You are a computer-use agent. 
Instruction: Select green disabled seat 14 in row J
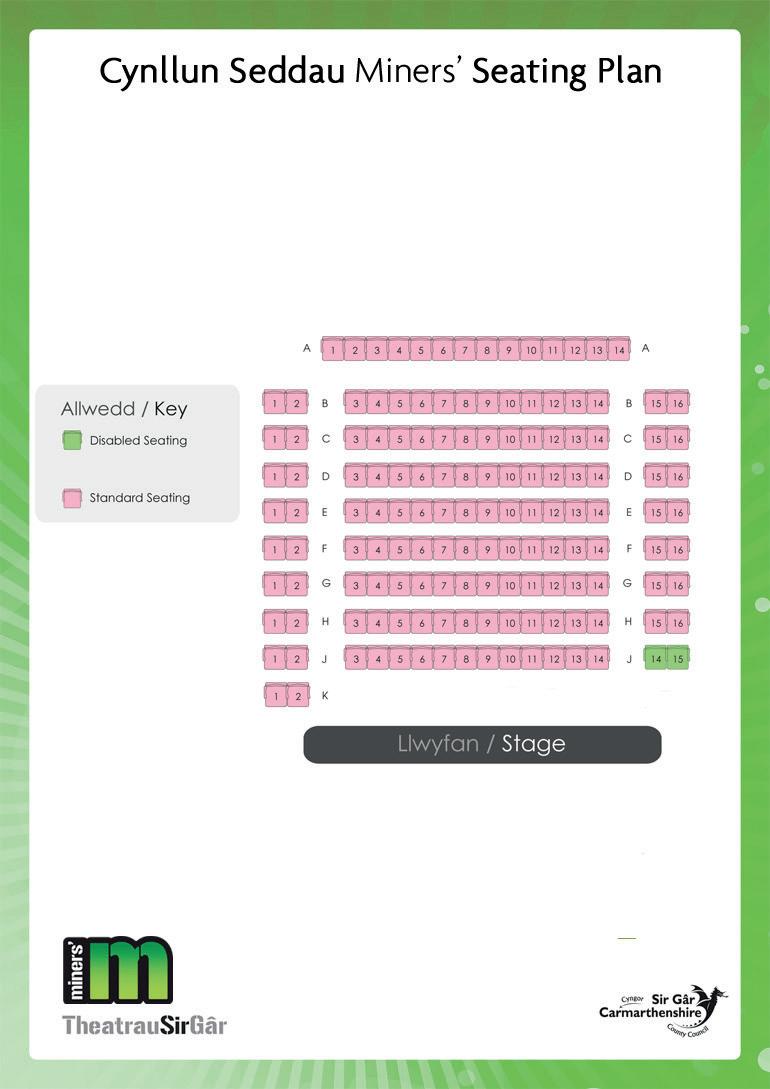[656, 658]
